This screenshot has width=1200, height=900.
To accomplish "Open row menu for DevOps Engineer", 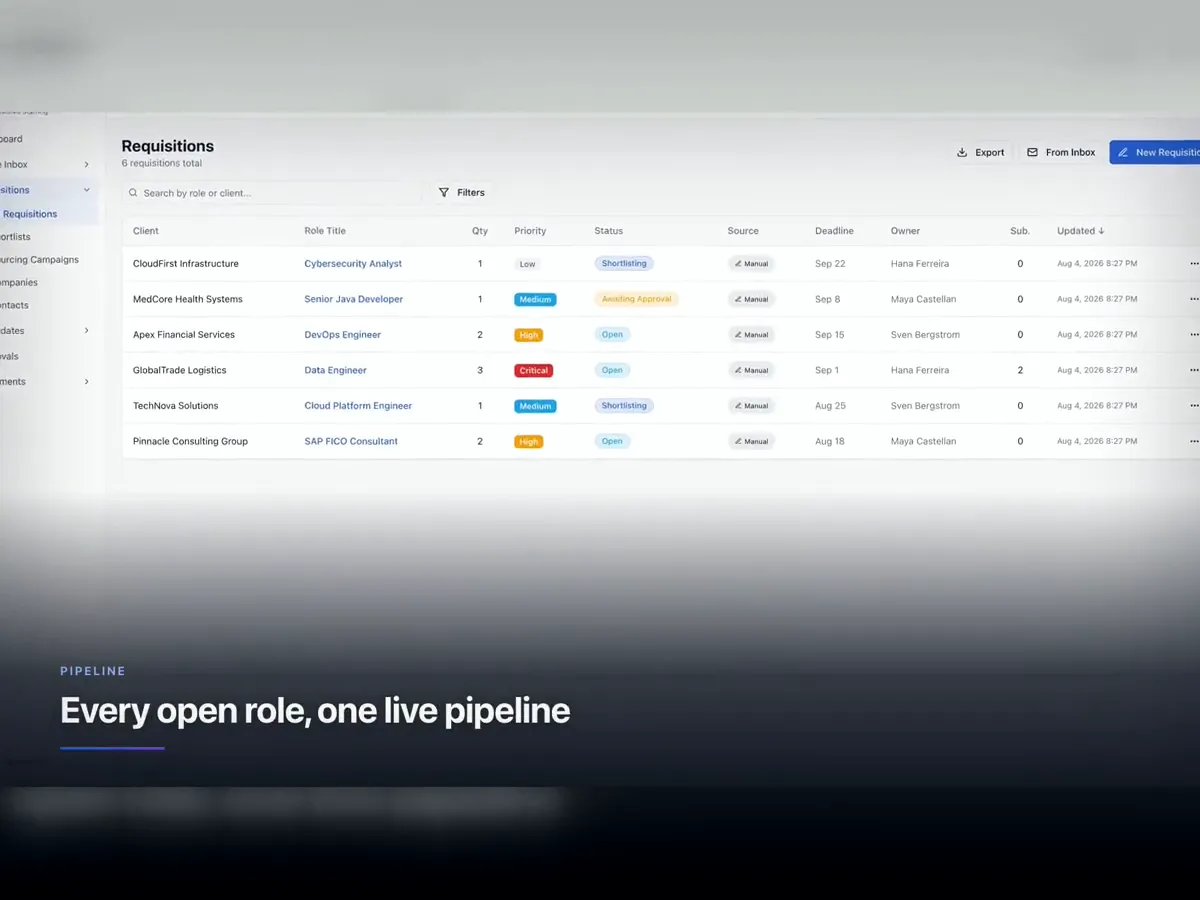I will pos(1194,335).
